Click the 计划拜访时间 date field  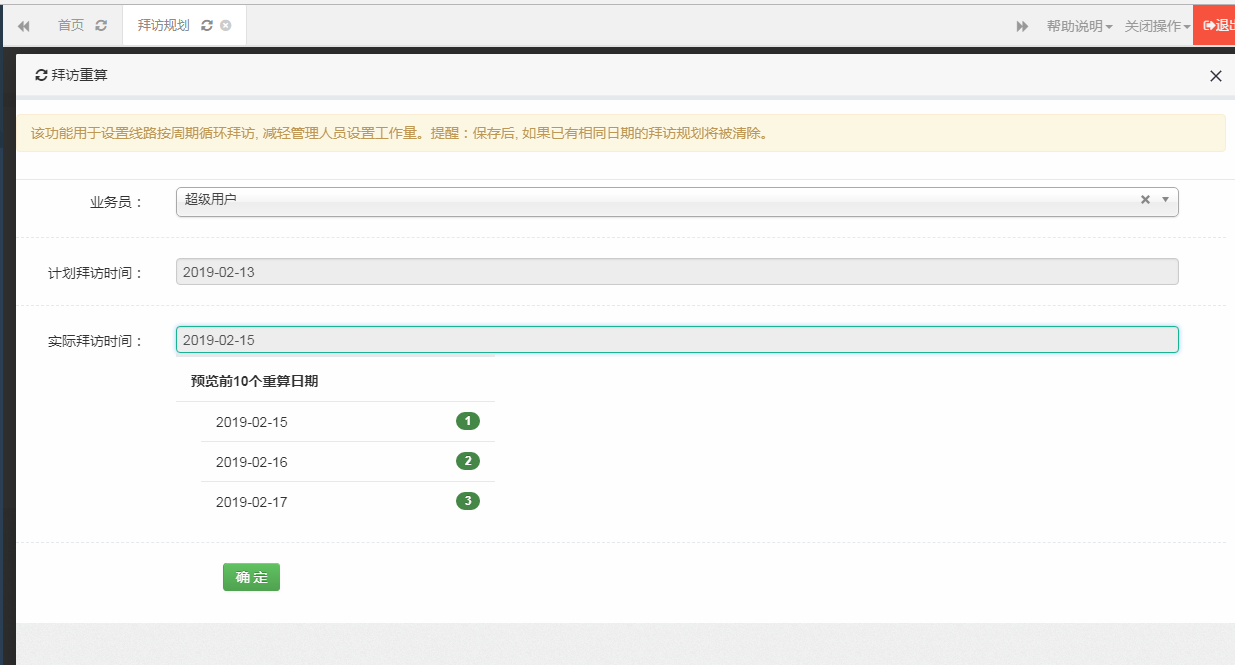click(677, 272)
